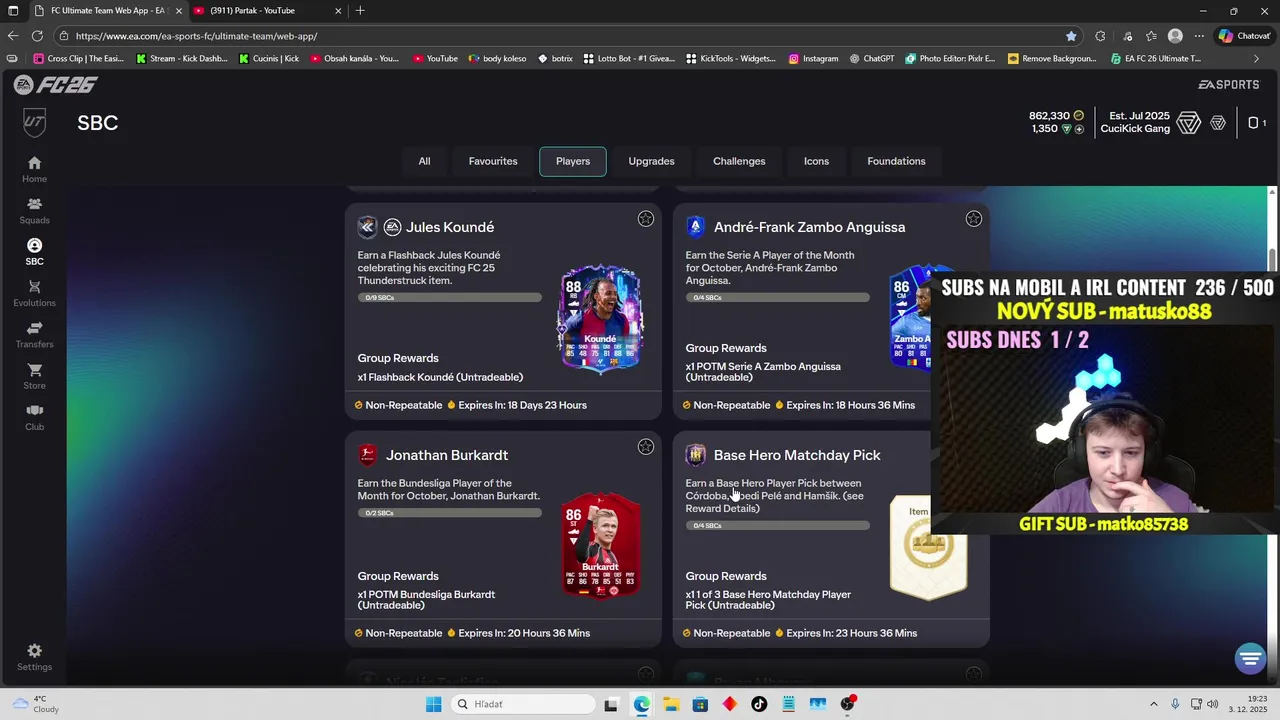This screenshot has width=1280, height=720.
Task: Select the Players tab
Action: 573,161
